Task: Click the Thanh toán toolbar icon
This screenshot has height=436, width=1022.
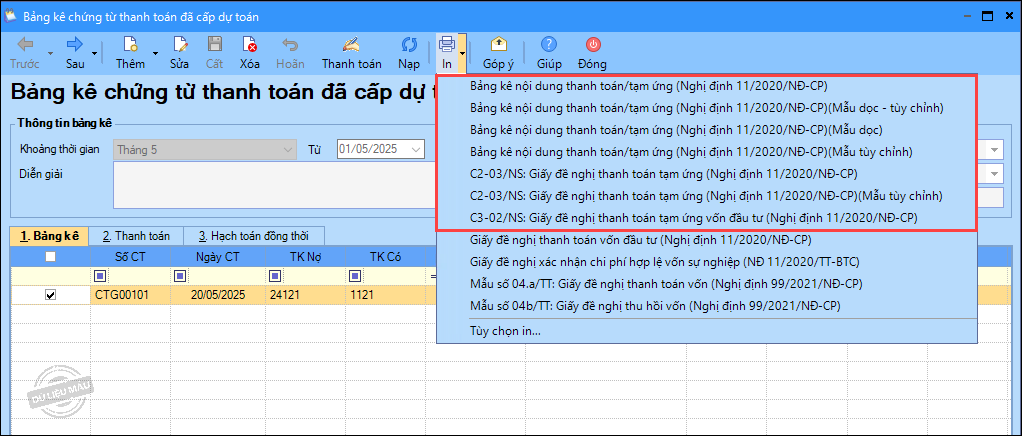Action: click(x=351, y=45)
